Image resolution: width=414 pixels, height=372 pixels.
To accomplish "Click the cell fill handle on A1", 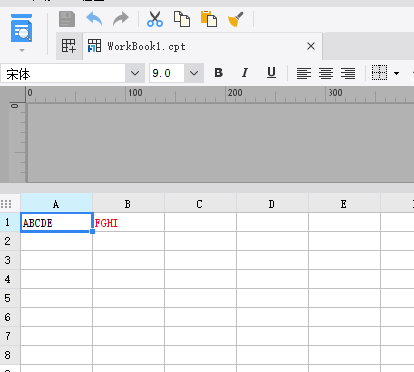I will 92,231.
